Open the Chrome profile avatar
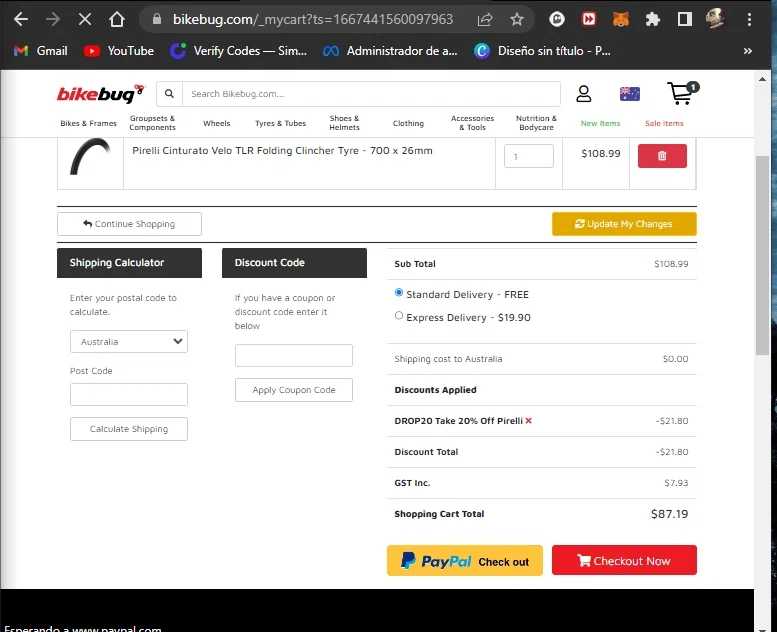The image size is (777, 632). click(715, 19)
